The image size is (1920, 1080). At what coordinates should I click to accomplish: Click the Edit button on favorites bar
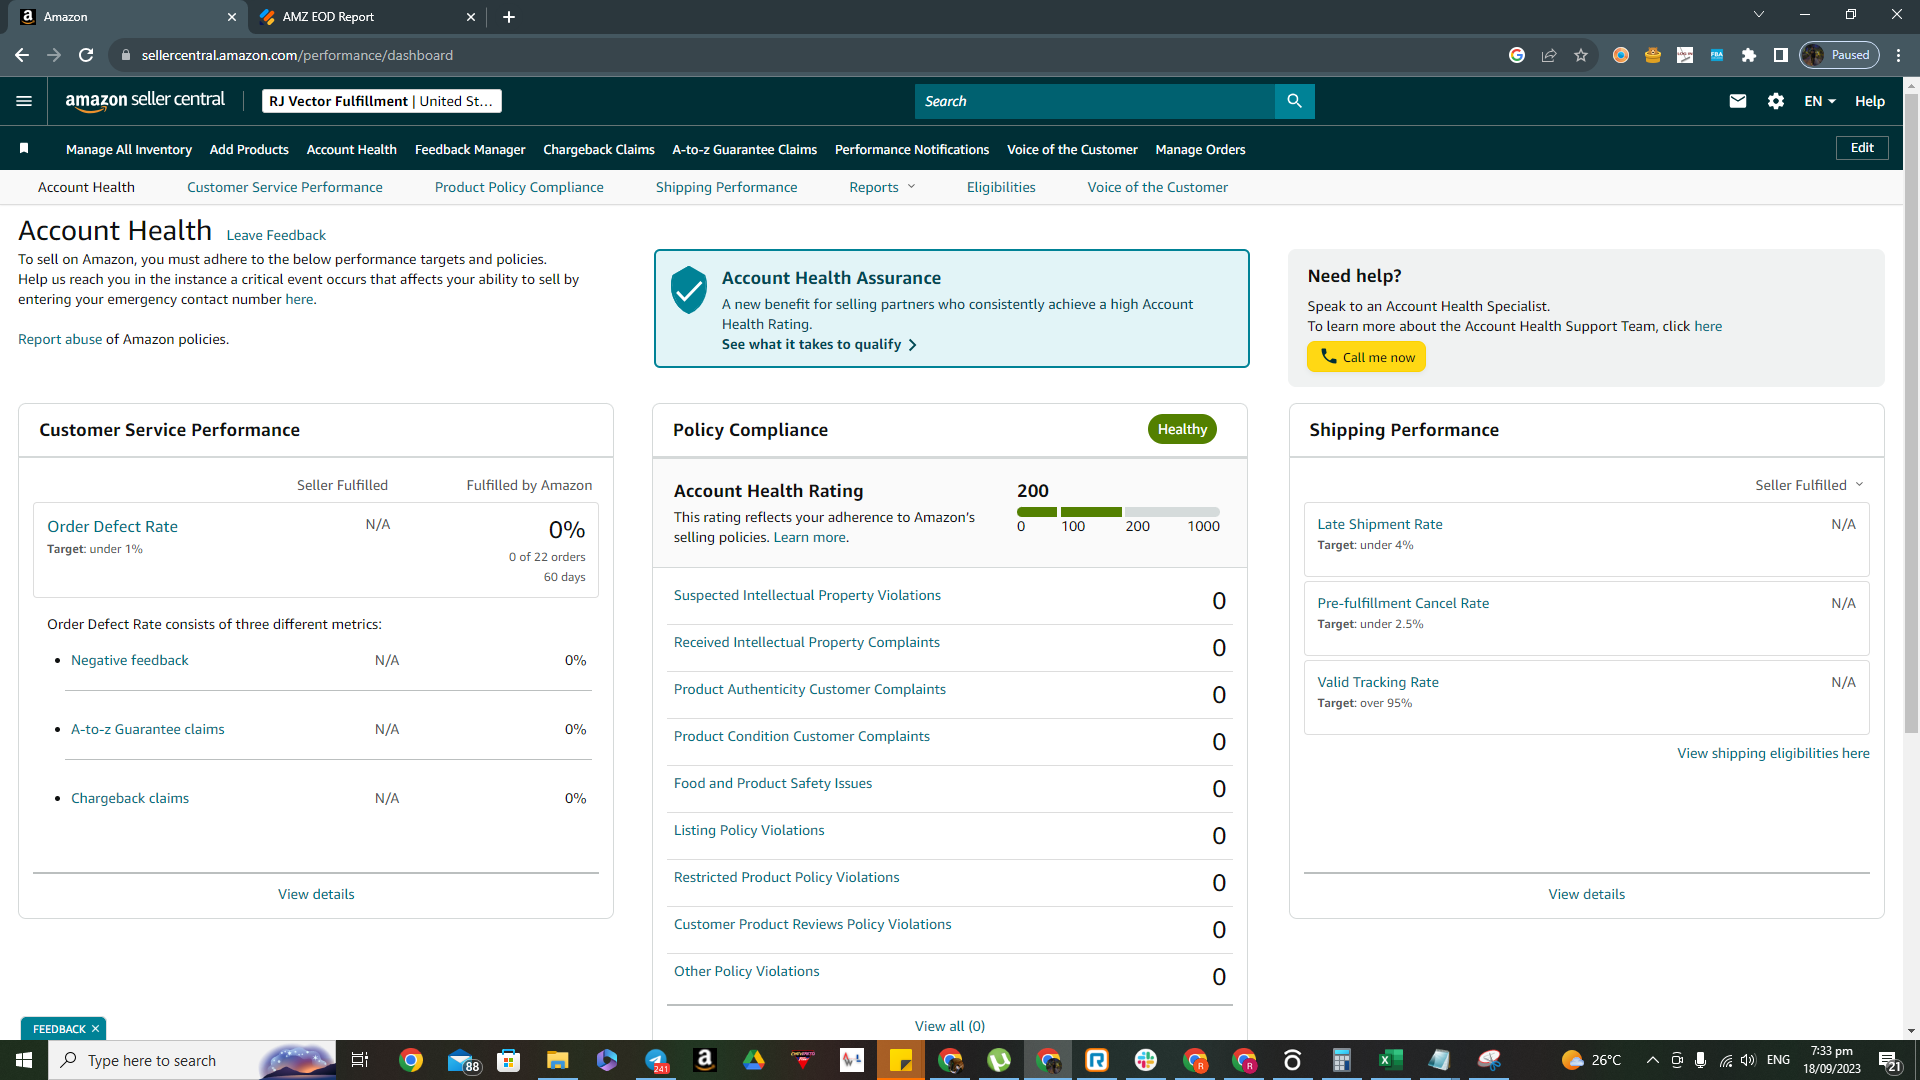tap(1862, 148)
